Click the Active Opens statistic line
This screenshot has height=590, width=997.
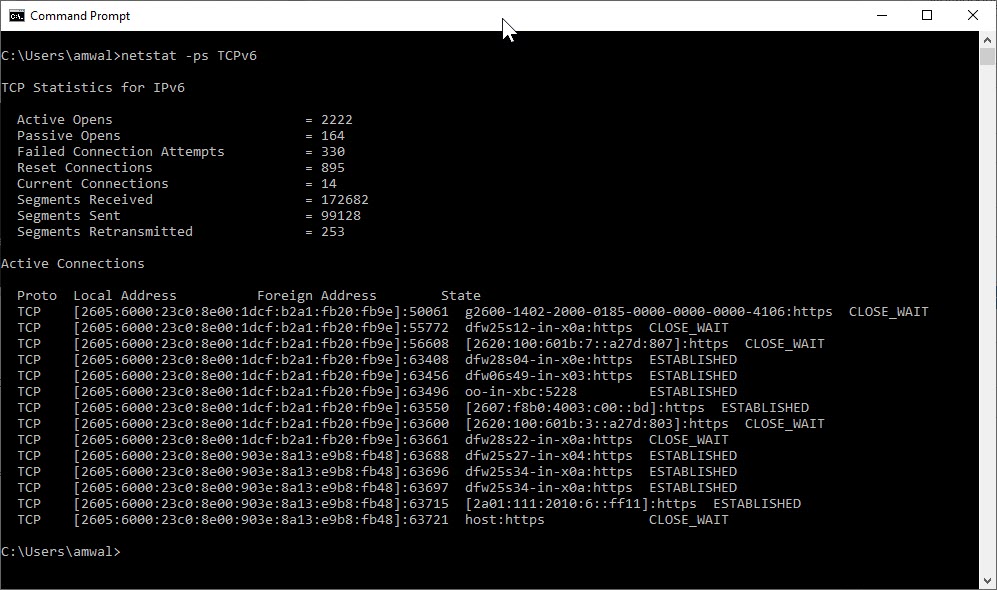(64, 119)
